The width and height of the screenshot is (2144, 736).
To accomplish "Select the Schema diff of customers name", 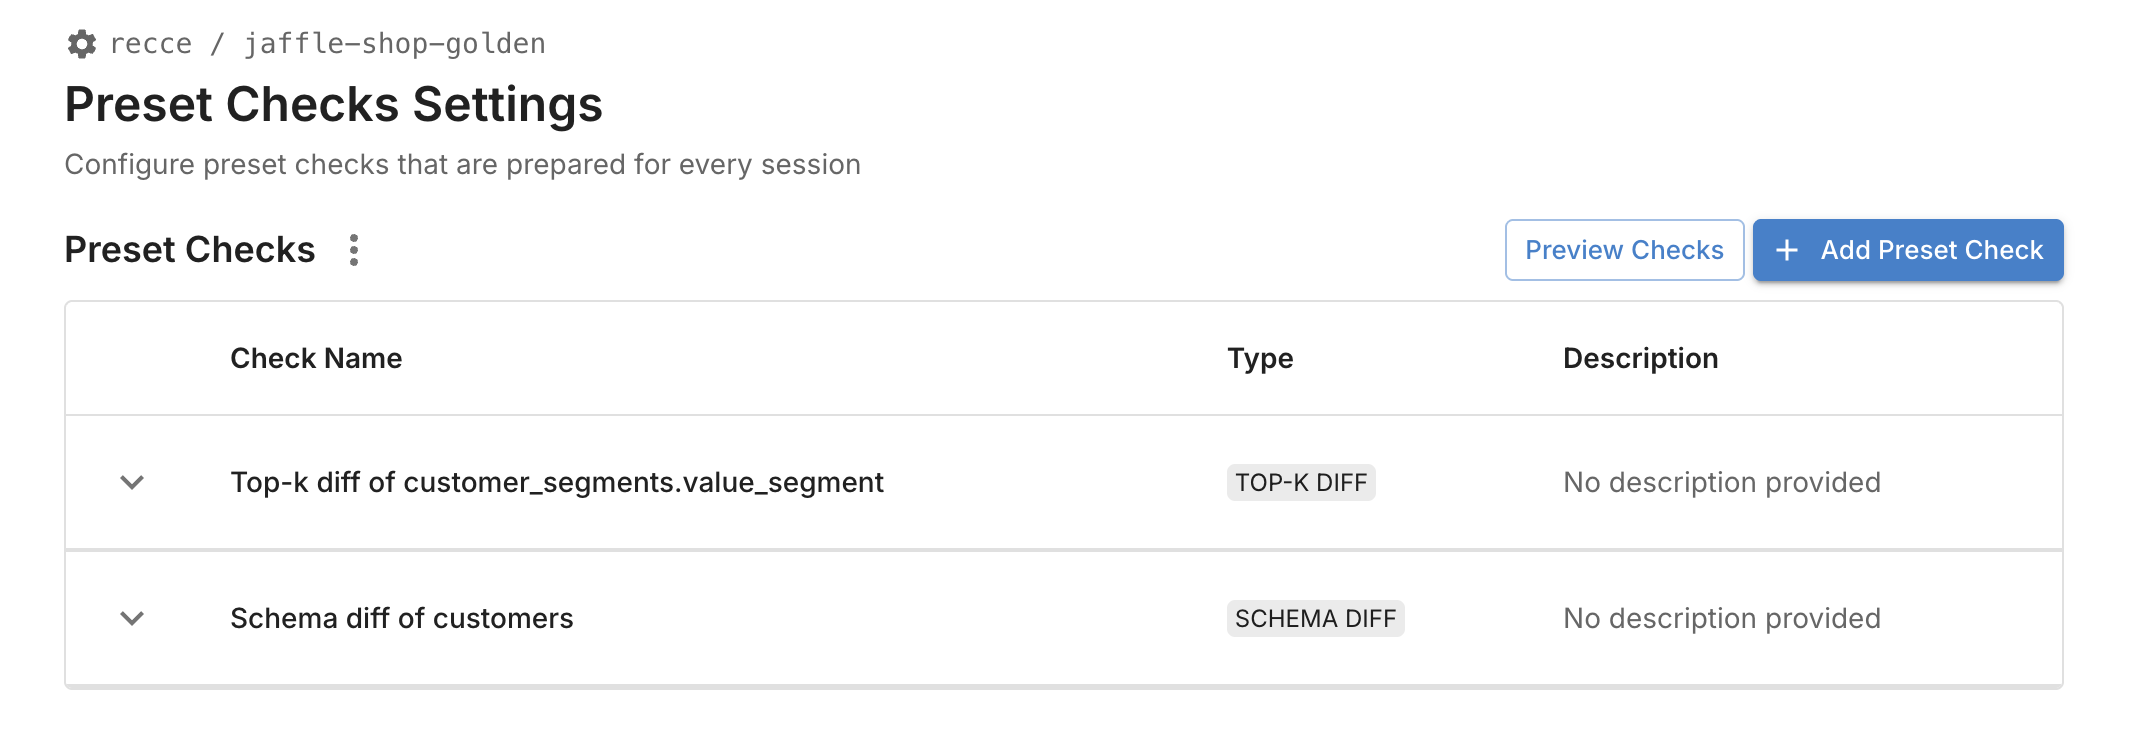I will [x=402, y=619].
